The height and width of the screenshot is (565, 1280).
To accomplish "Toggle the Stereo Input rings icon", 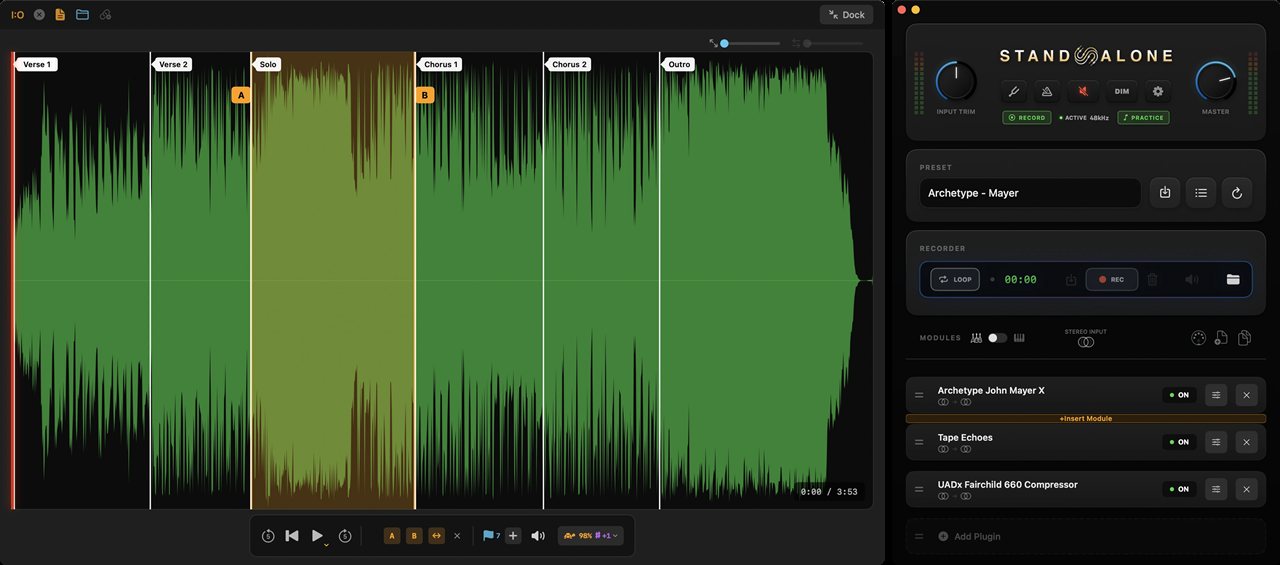I will pyautogui.click(x=1085, y=342).
